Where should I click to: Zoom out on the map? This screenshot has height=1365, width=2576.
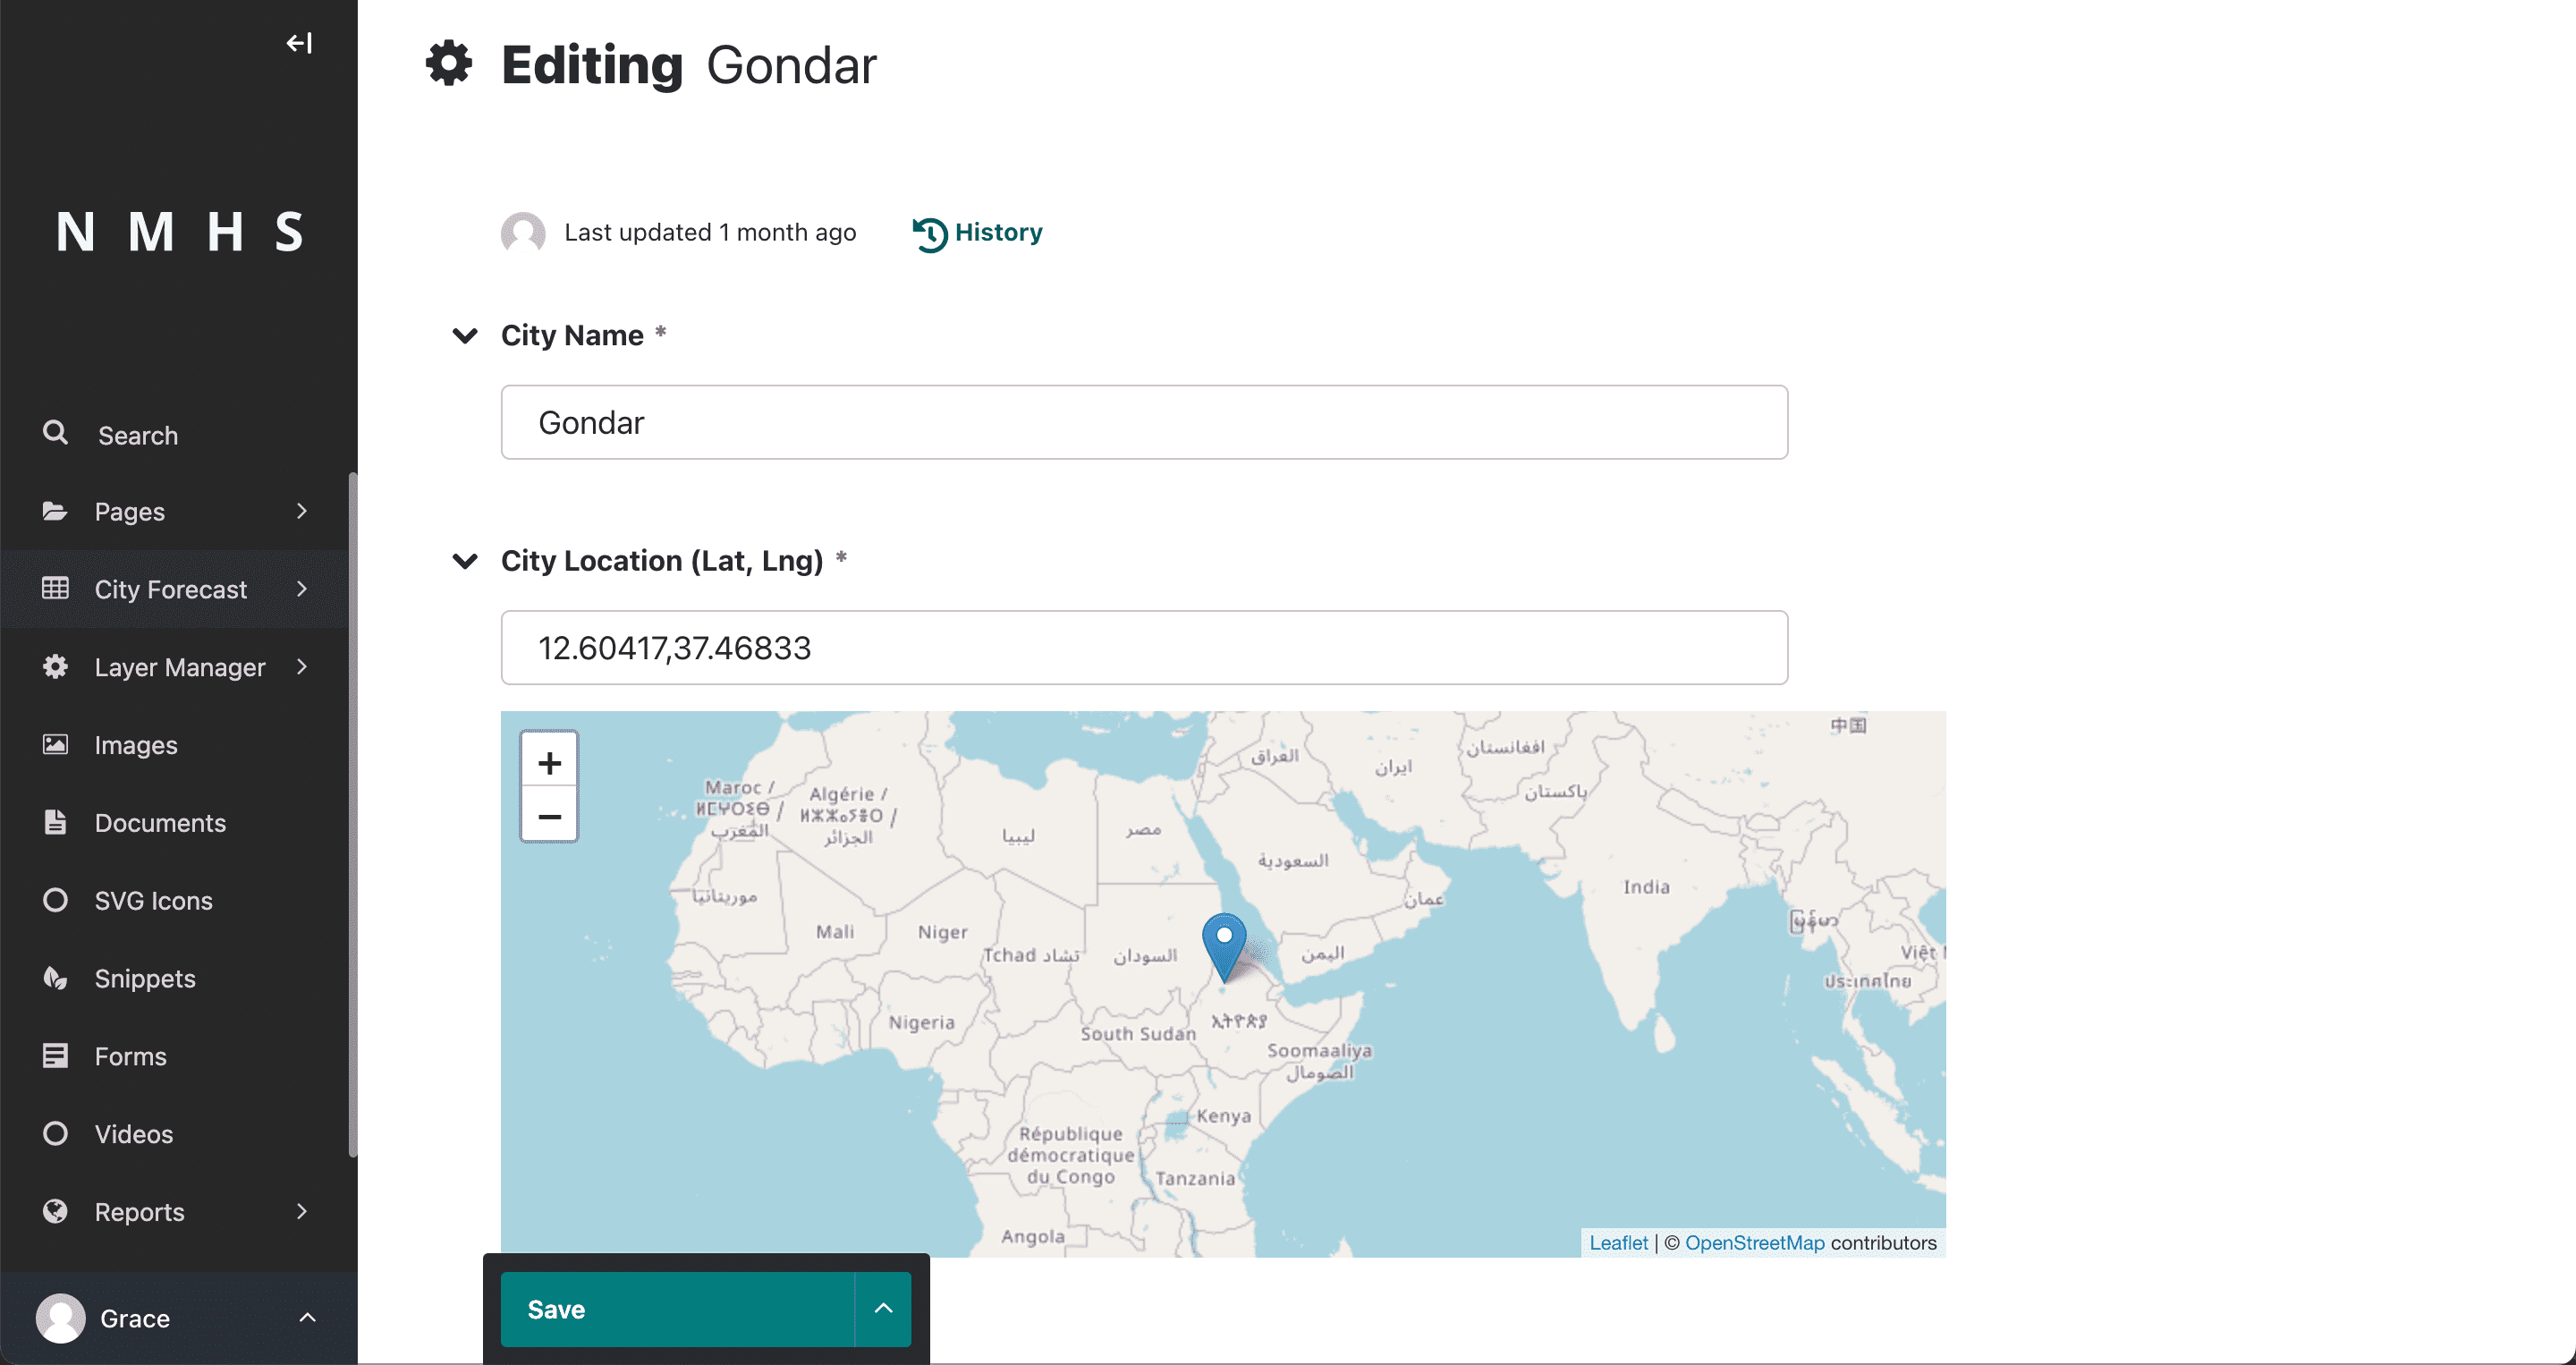pos(549,816)
